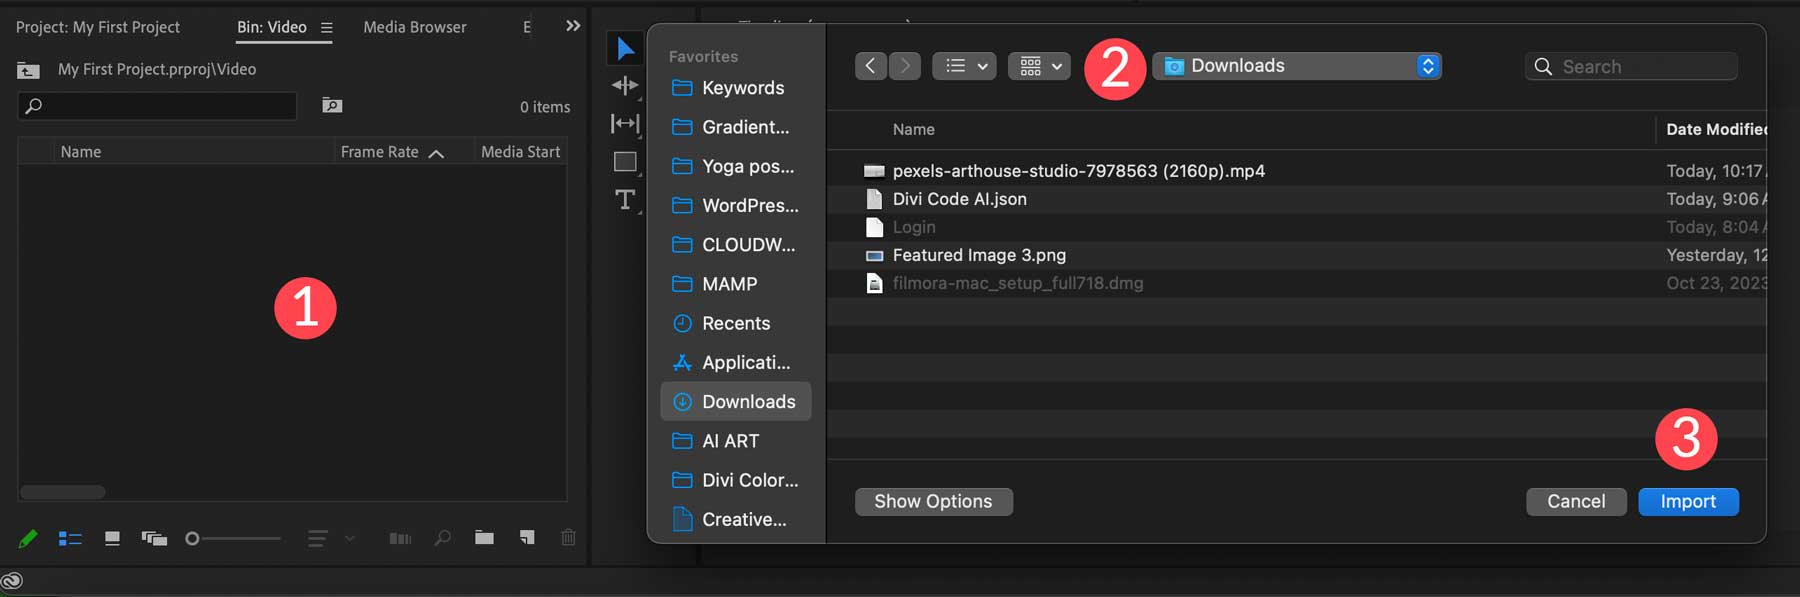This screenshot has height=597, width=1800.
Task: Select the Selection (arrow) tool
Action: (625, 48)
